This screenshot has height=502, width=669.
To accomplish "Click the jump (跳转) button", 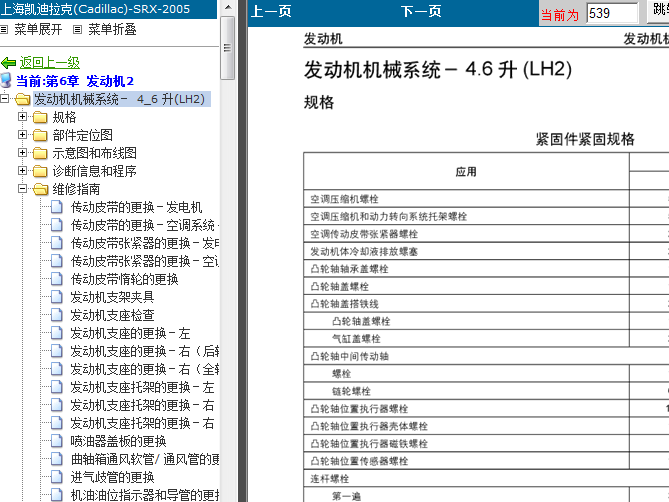I will click(658, 10).
